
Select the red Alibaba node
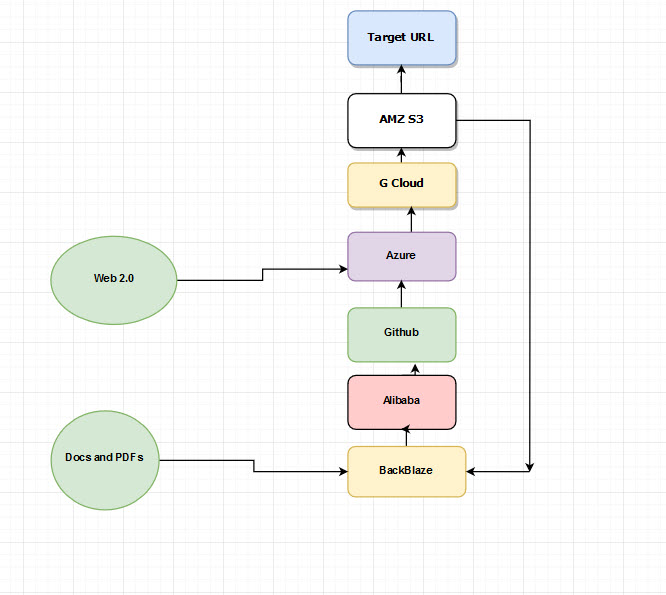(x=401, y=402)
